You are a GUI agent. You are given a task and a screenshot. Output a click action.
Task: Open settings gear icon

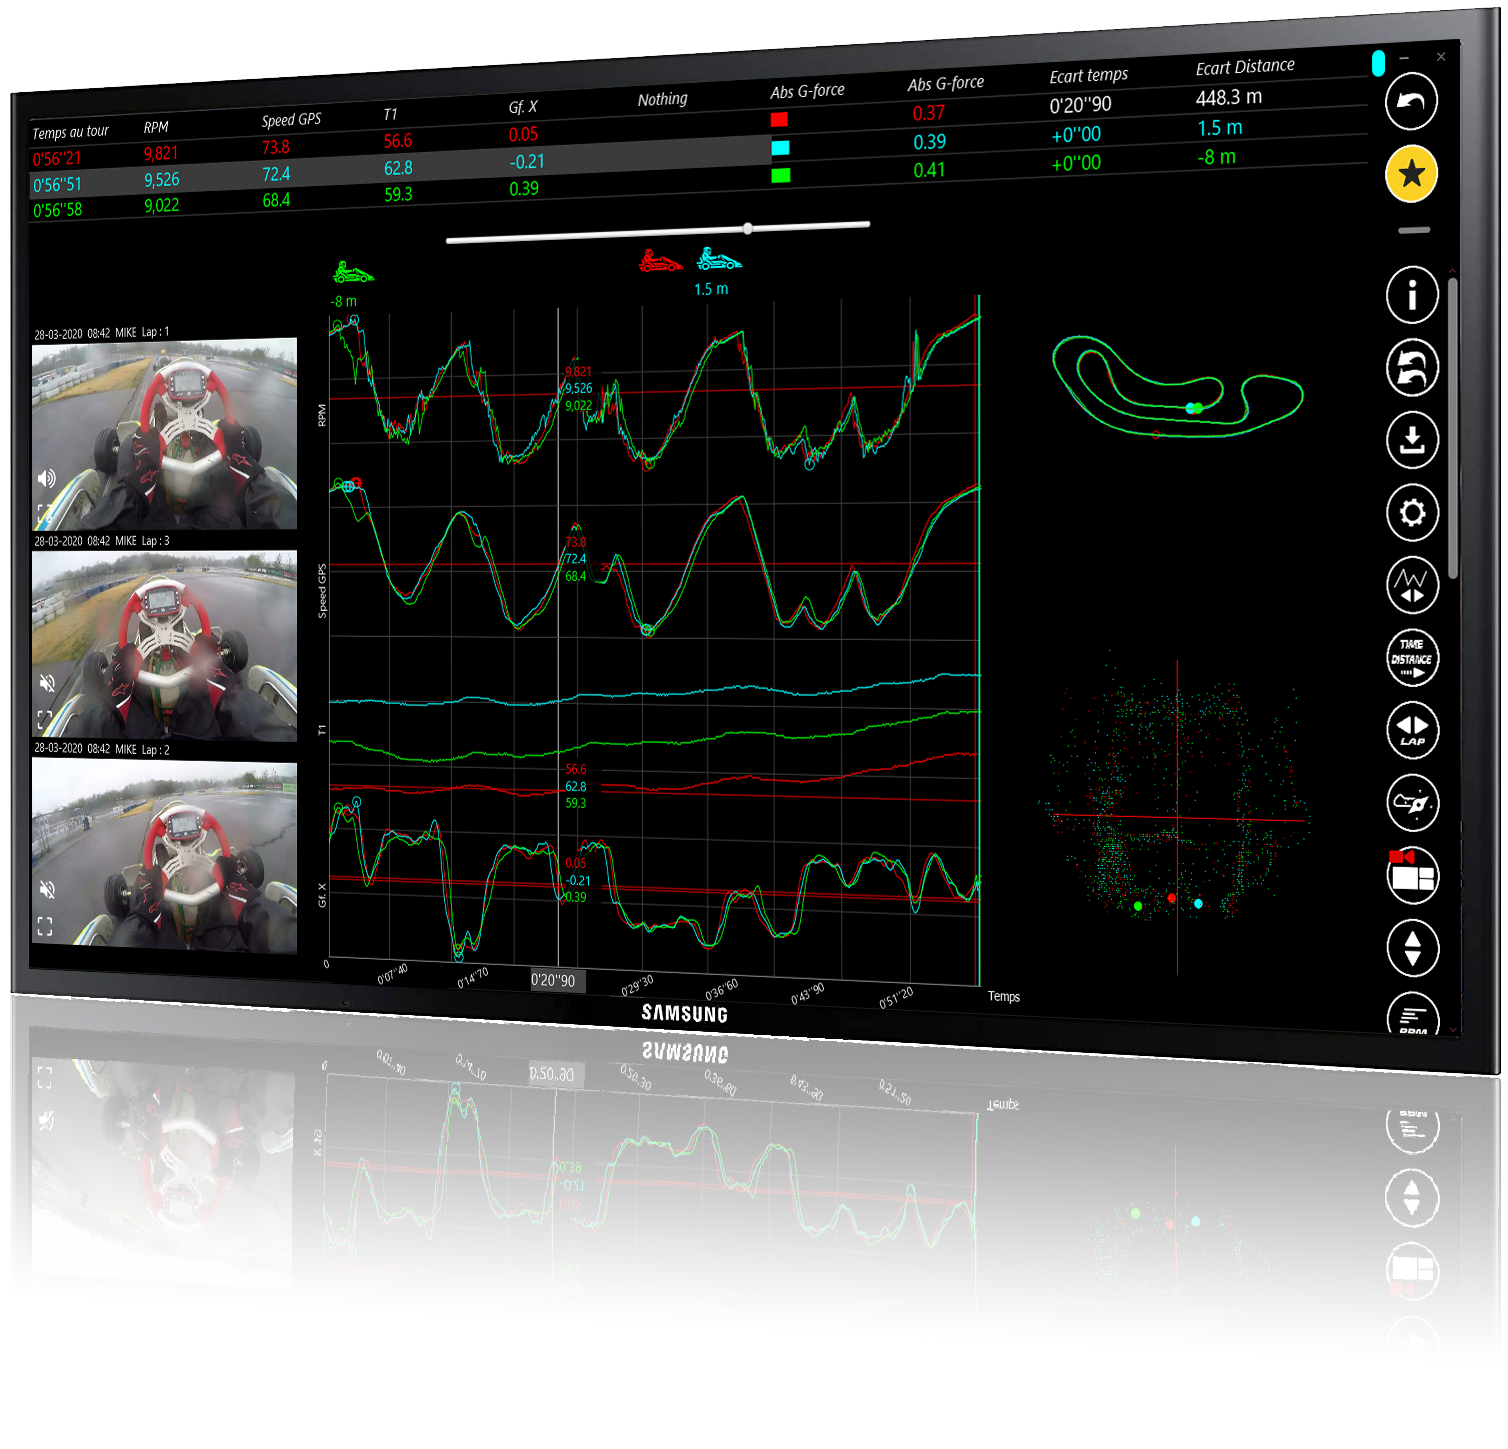click(1412, 513)
